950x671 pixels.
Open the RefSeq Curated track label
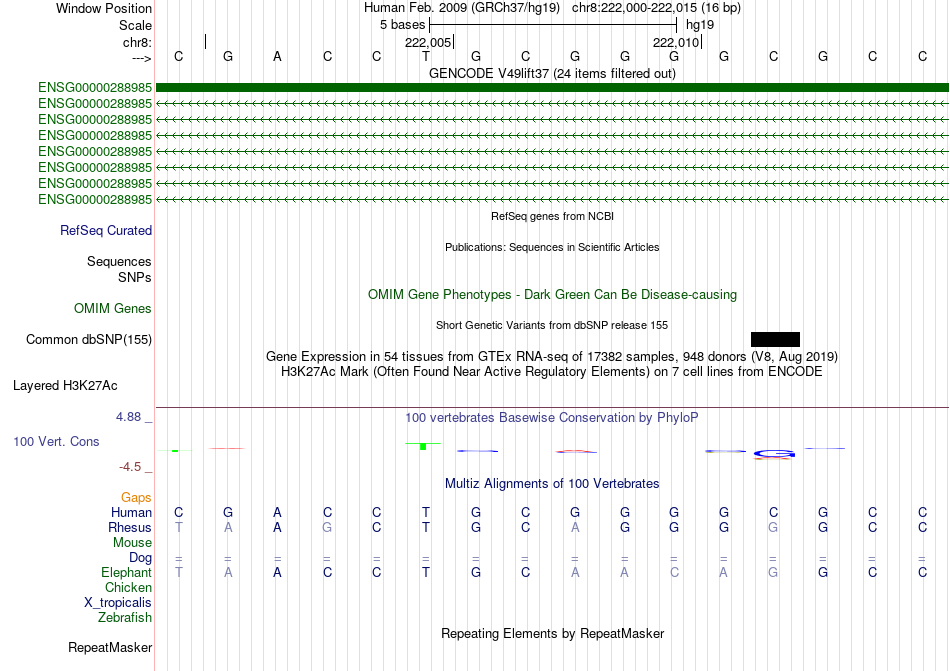(x=105, y=230)
